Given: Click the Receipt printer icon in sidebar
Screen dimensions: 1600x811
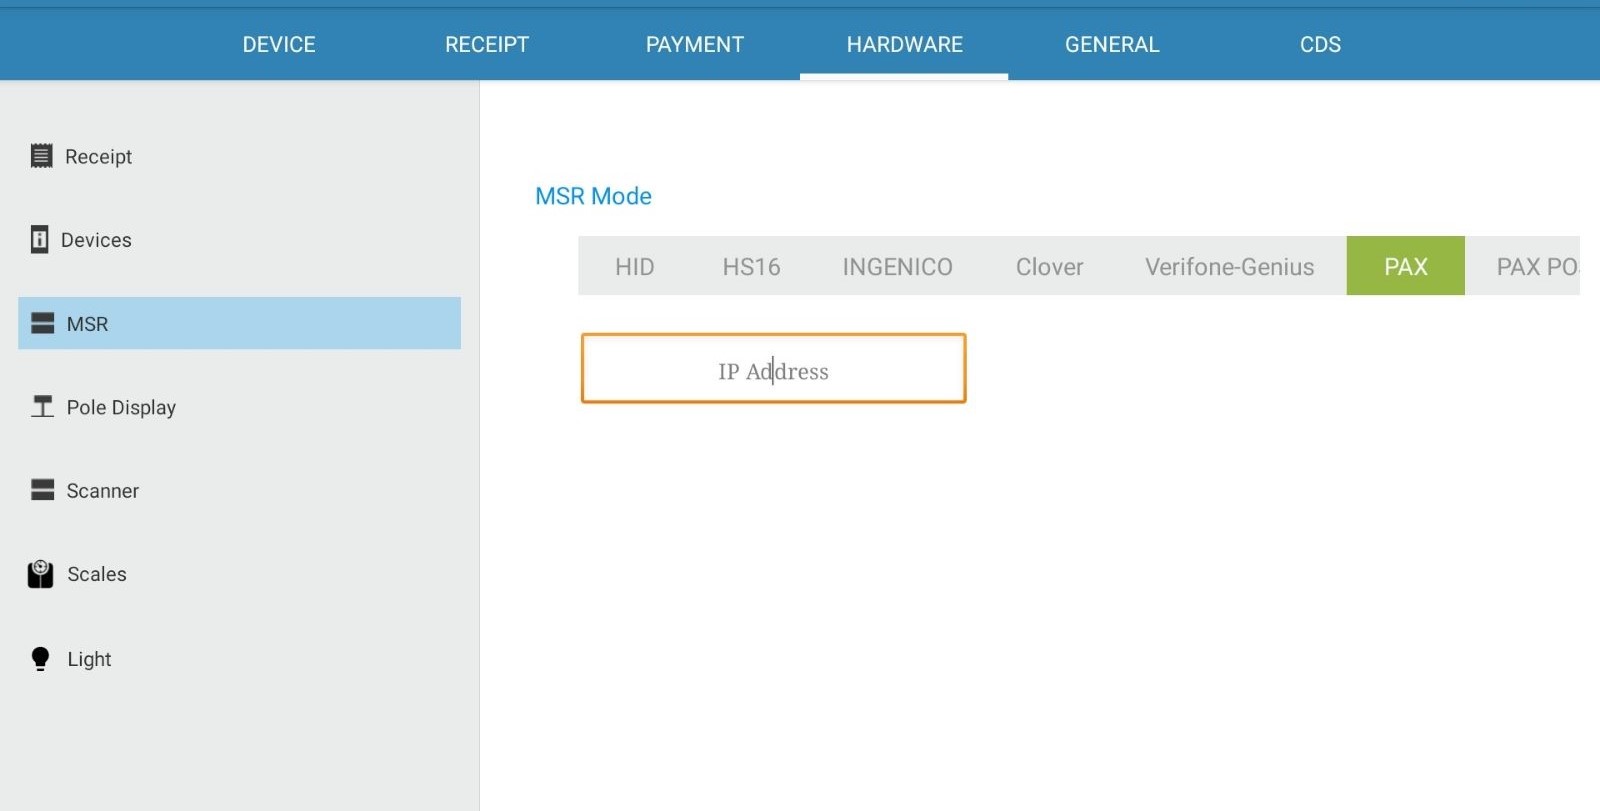Looking at the screenshot, I should tap(41, 156).
